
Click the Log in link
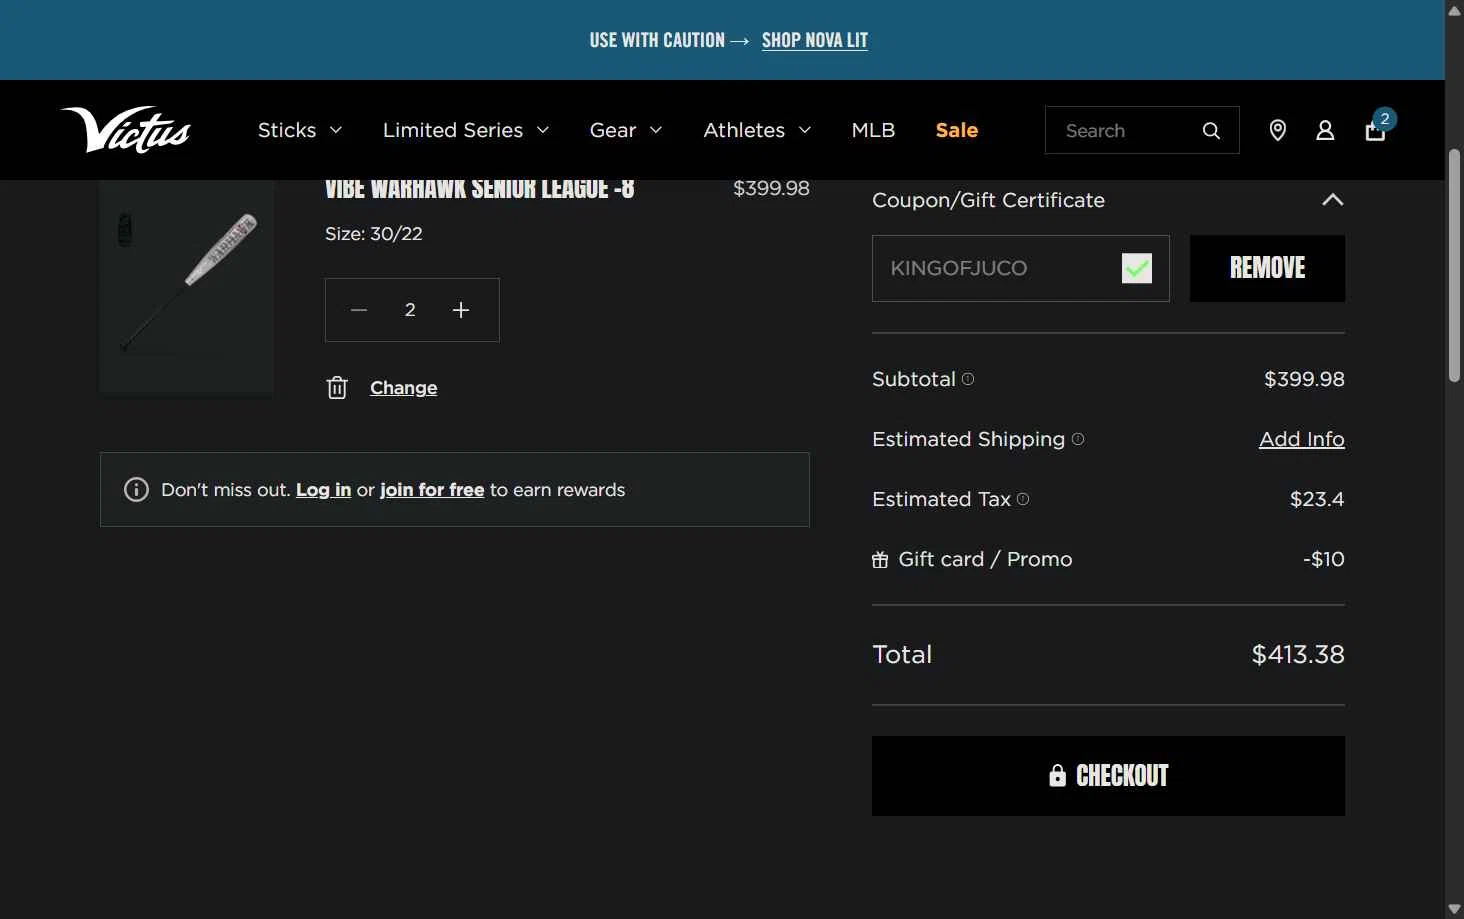click(323, 490)
